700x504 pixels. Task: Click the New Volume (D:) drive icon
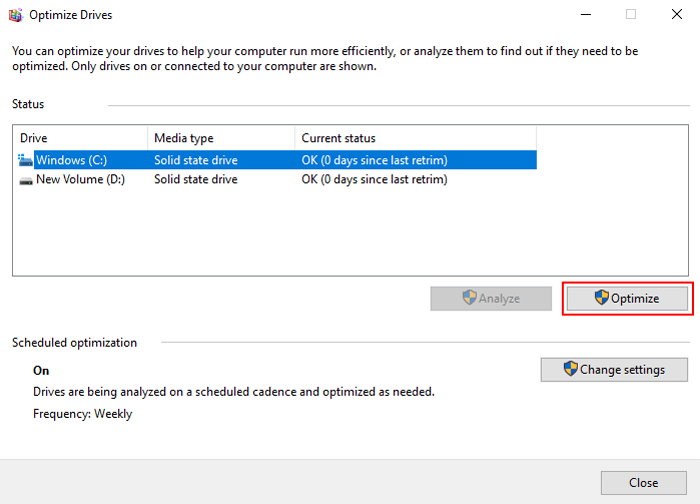coord(25,180)
